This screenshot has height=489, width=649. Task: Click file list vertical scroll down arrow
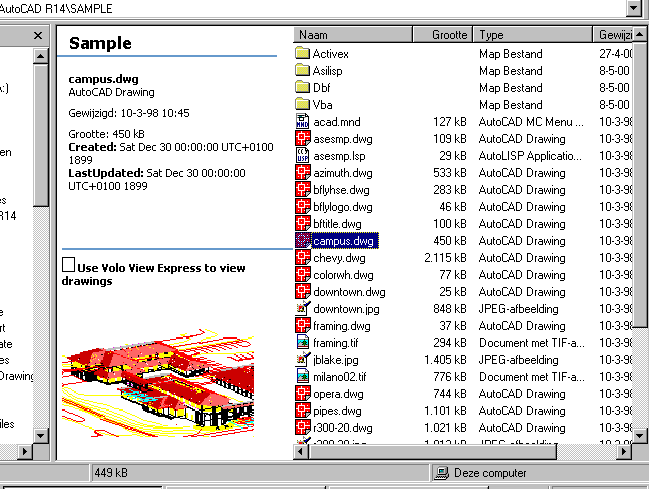(x=639, y=435)
